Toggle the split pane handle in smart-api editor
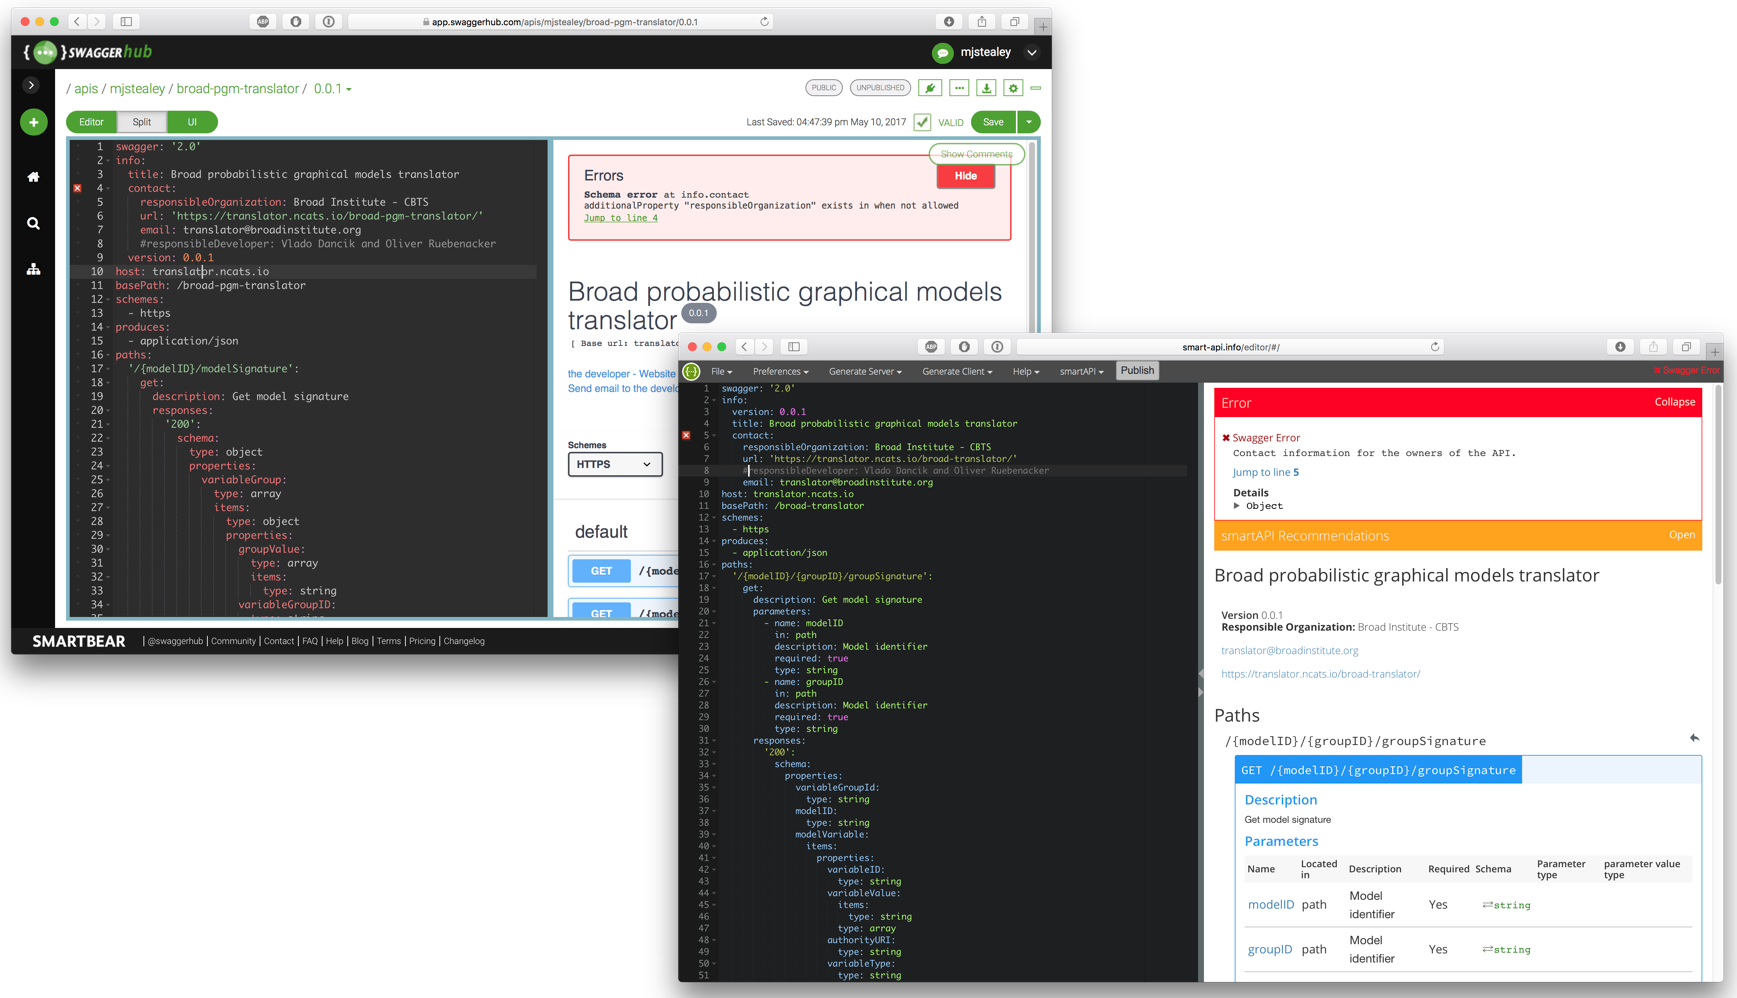1737x998 pixels. (x=1201, y=682)
